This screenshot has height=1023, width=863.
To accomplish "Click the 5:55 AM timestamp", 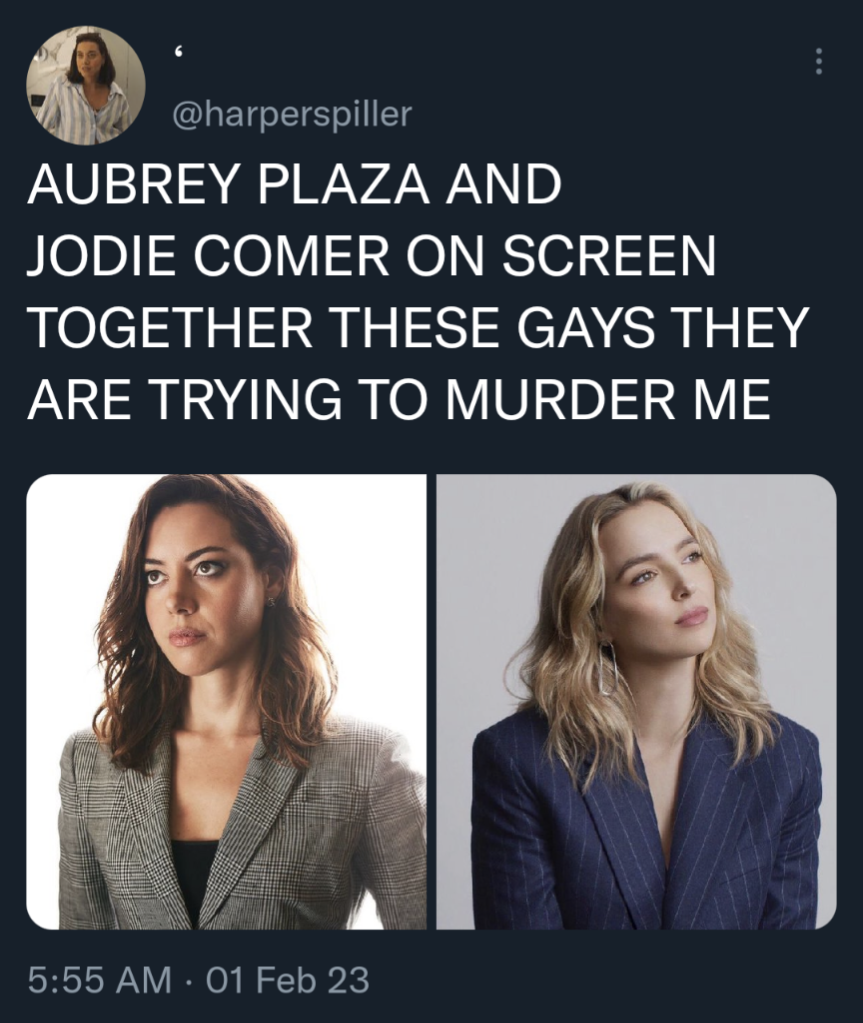I will click(99, 980).
